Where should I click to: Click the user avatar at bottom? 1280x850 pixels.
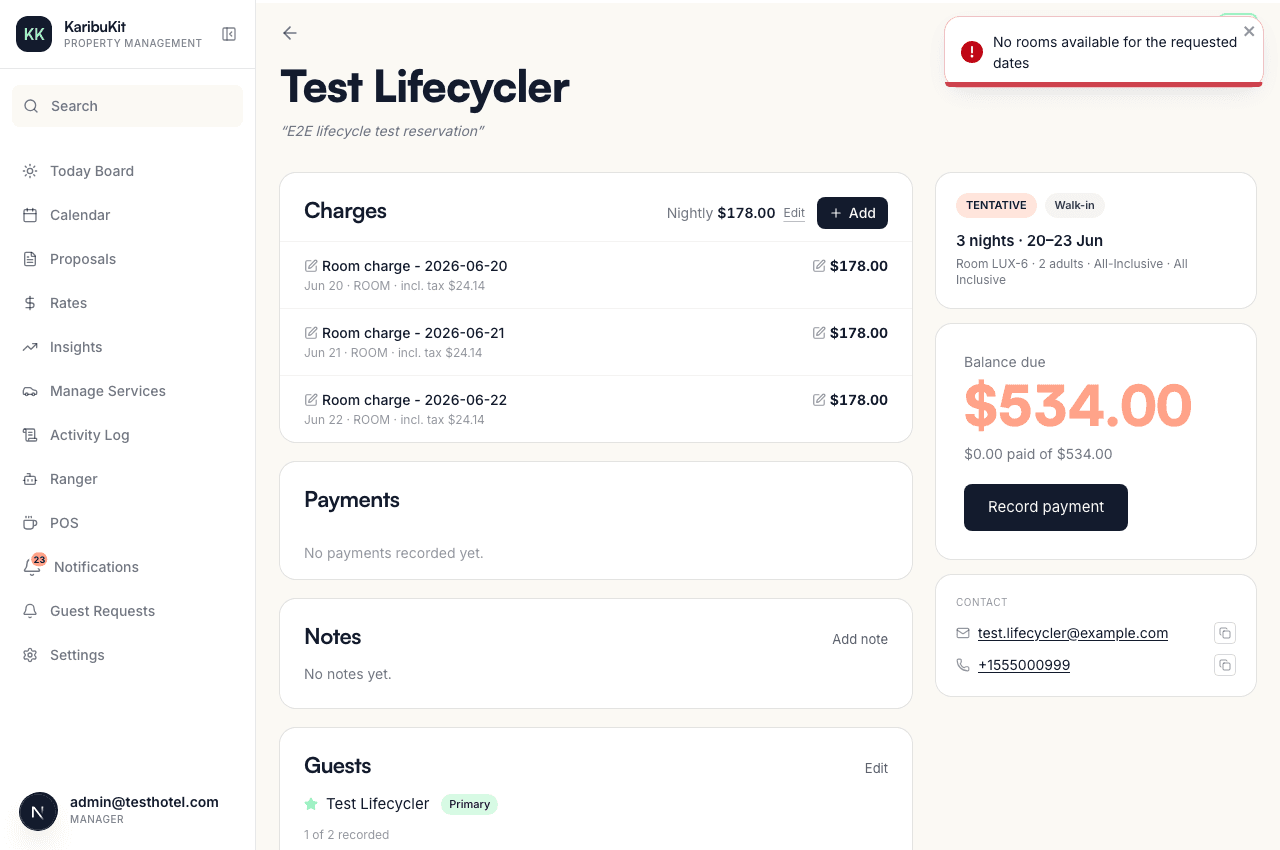click(x=38, y=811)
